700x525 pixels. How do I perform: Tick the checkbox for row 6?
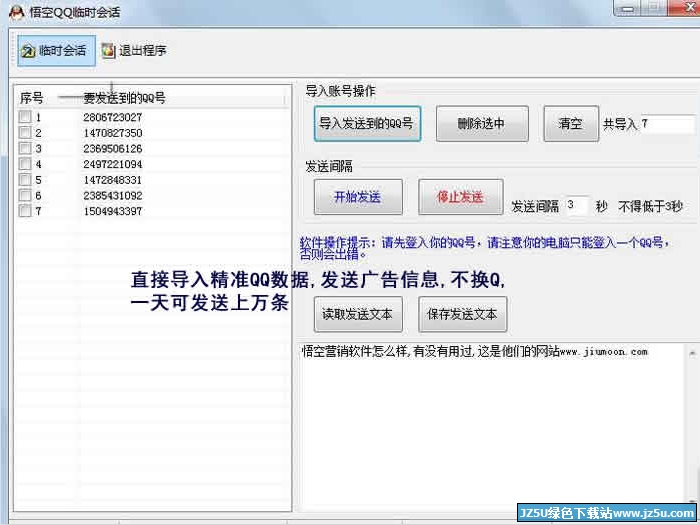pyautogui.click(x=25, y=195)
